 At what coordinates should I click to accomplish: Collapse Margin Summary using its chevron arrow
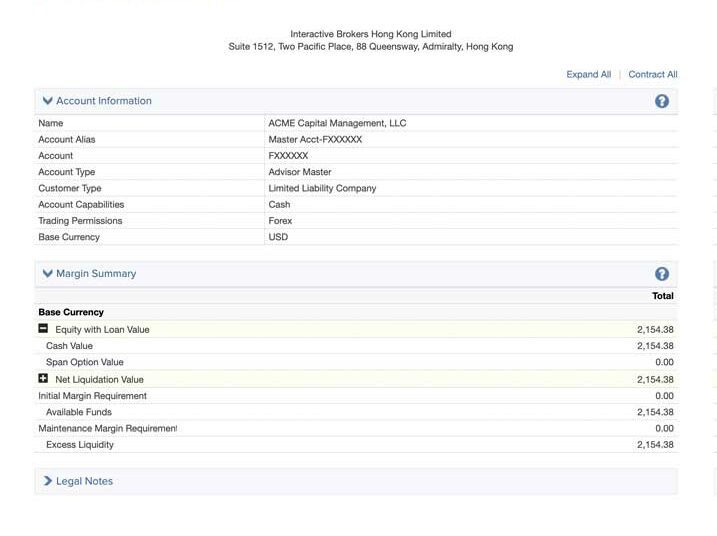pyautogui.click(x=47, y=274)
